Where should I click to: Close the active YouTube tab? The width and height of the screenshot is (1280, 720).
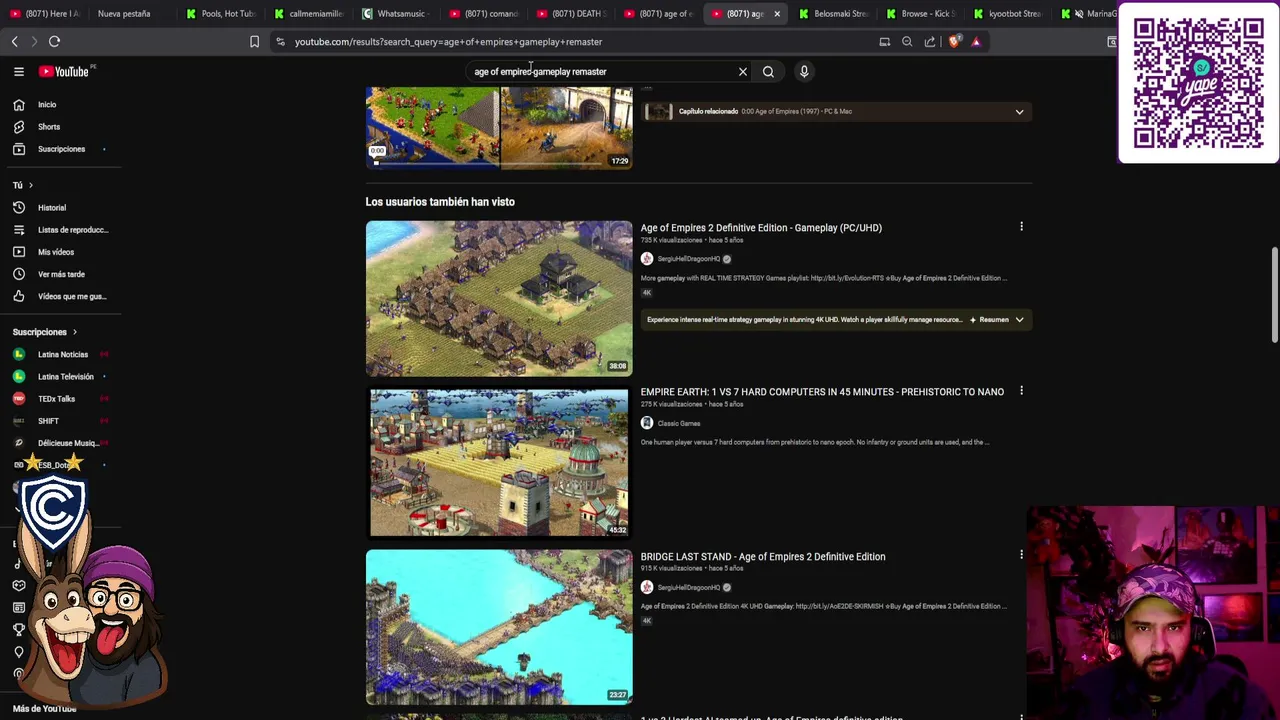pyautogui.click(x=777, y=14)
